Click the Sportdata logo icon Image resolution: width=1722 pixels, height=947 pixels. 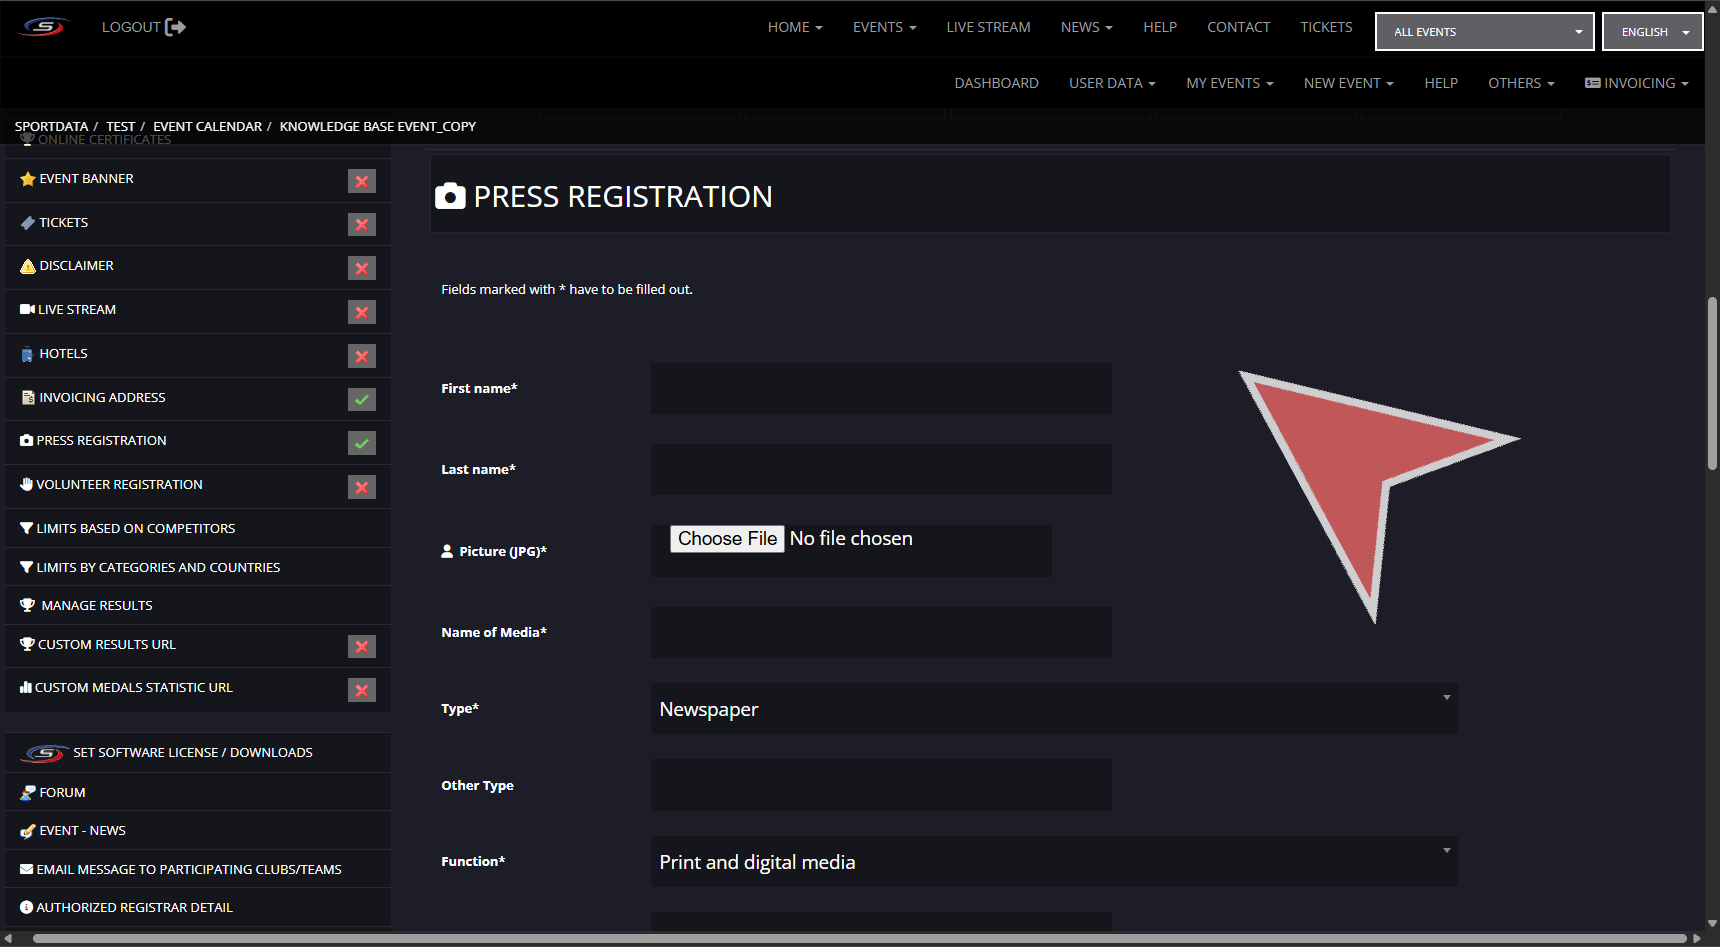click(x=44, y=27)
